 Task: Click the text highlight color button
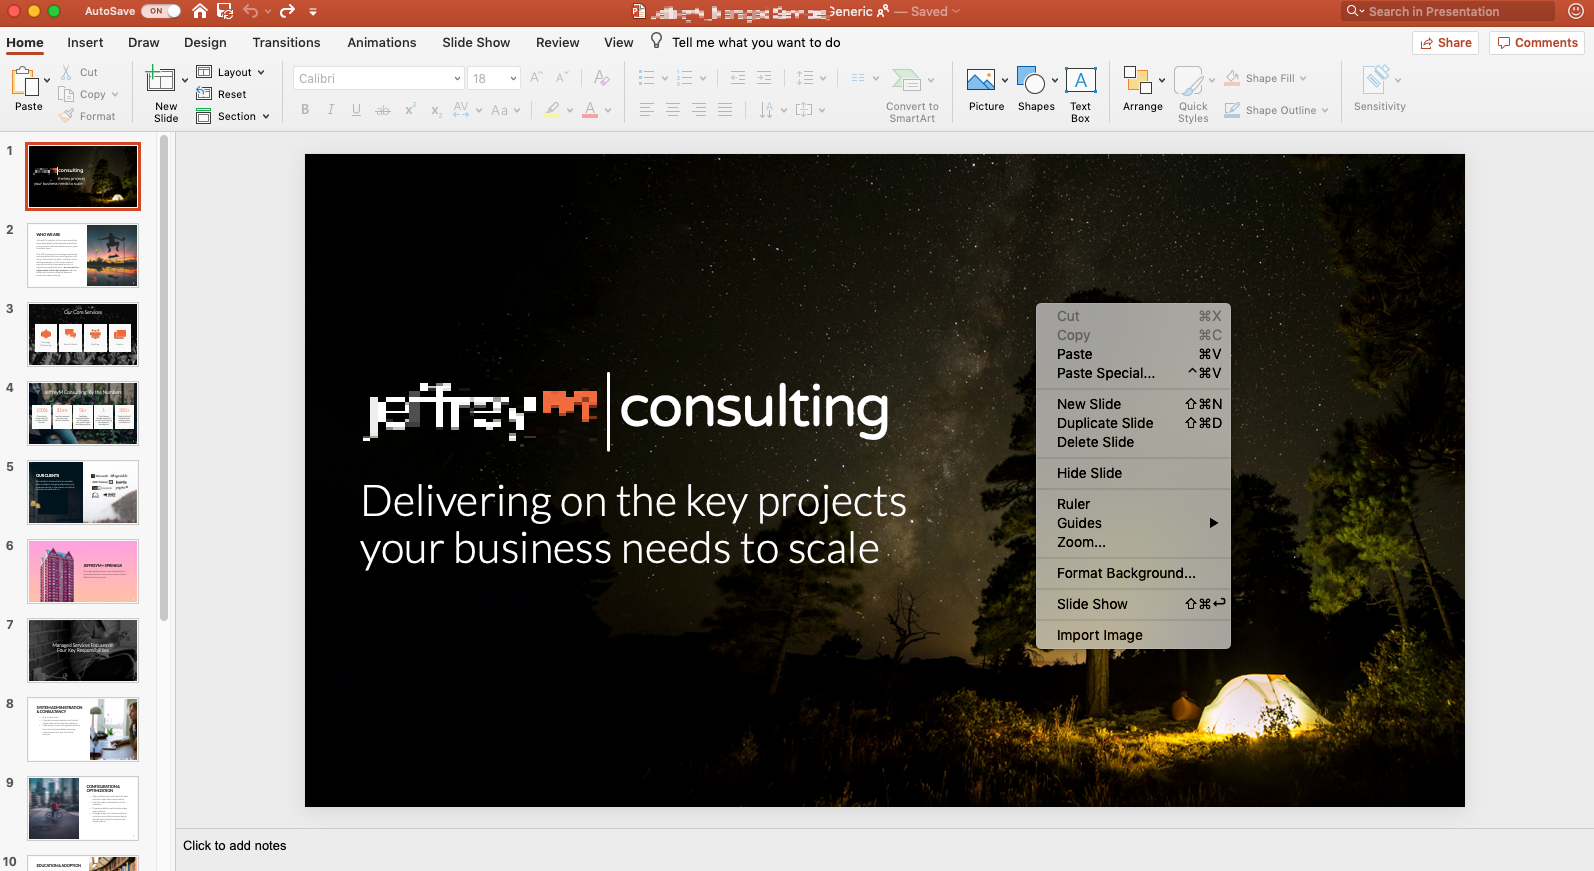click(552, 110)
